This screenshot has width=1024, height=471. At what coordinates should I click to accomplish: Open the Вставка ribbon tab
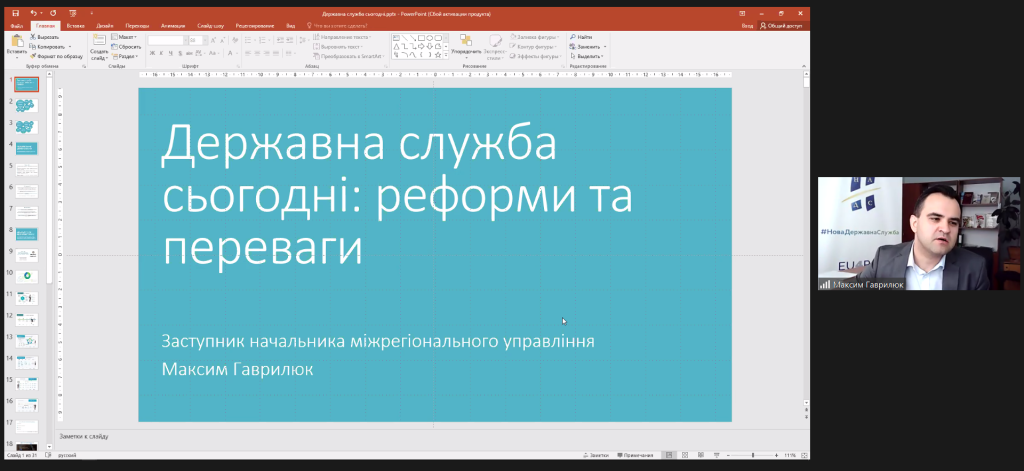coord(76,25)
